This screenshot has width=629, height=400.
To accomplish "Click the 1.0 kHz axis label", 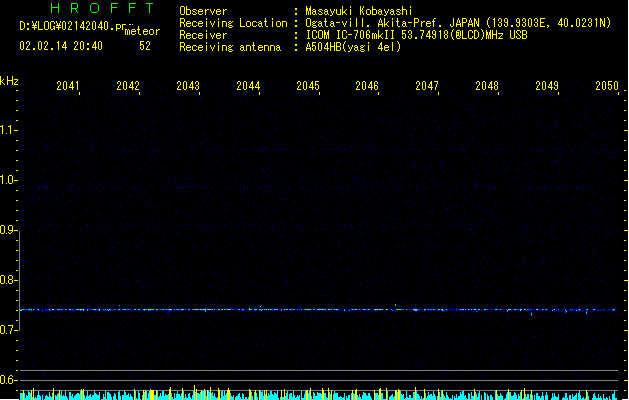I will click(8, 180).
